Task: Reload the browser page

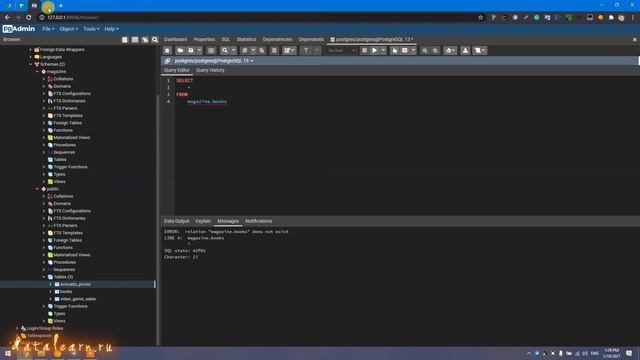Action: pos(29,18)
